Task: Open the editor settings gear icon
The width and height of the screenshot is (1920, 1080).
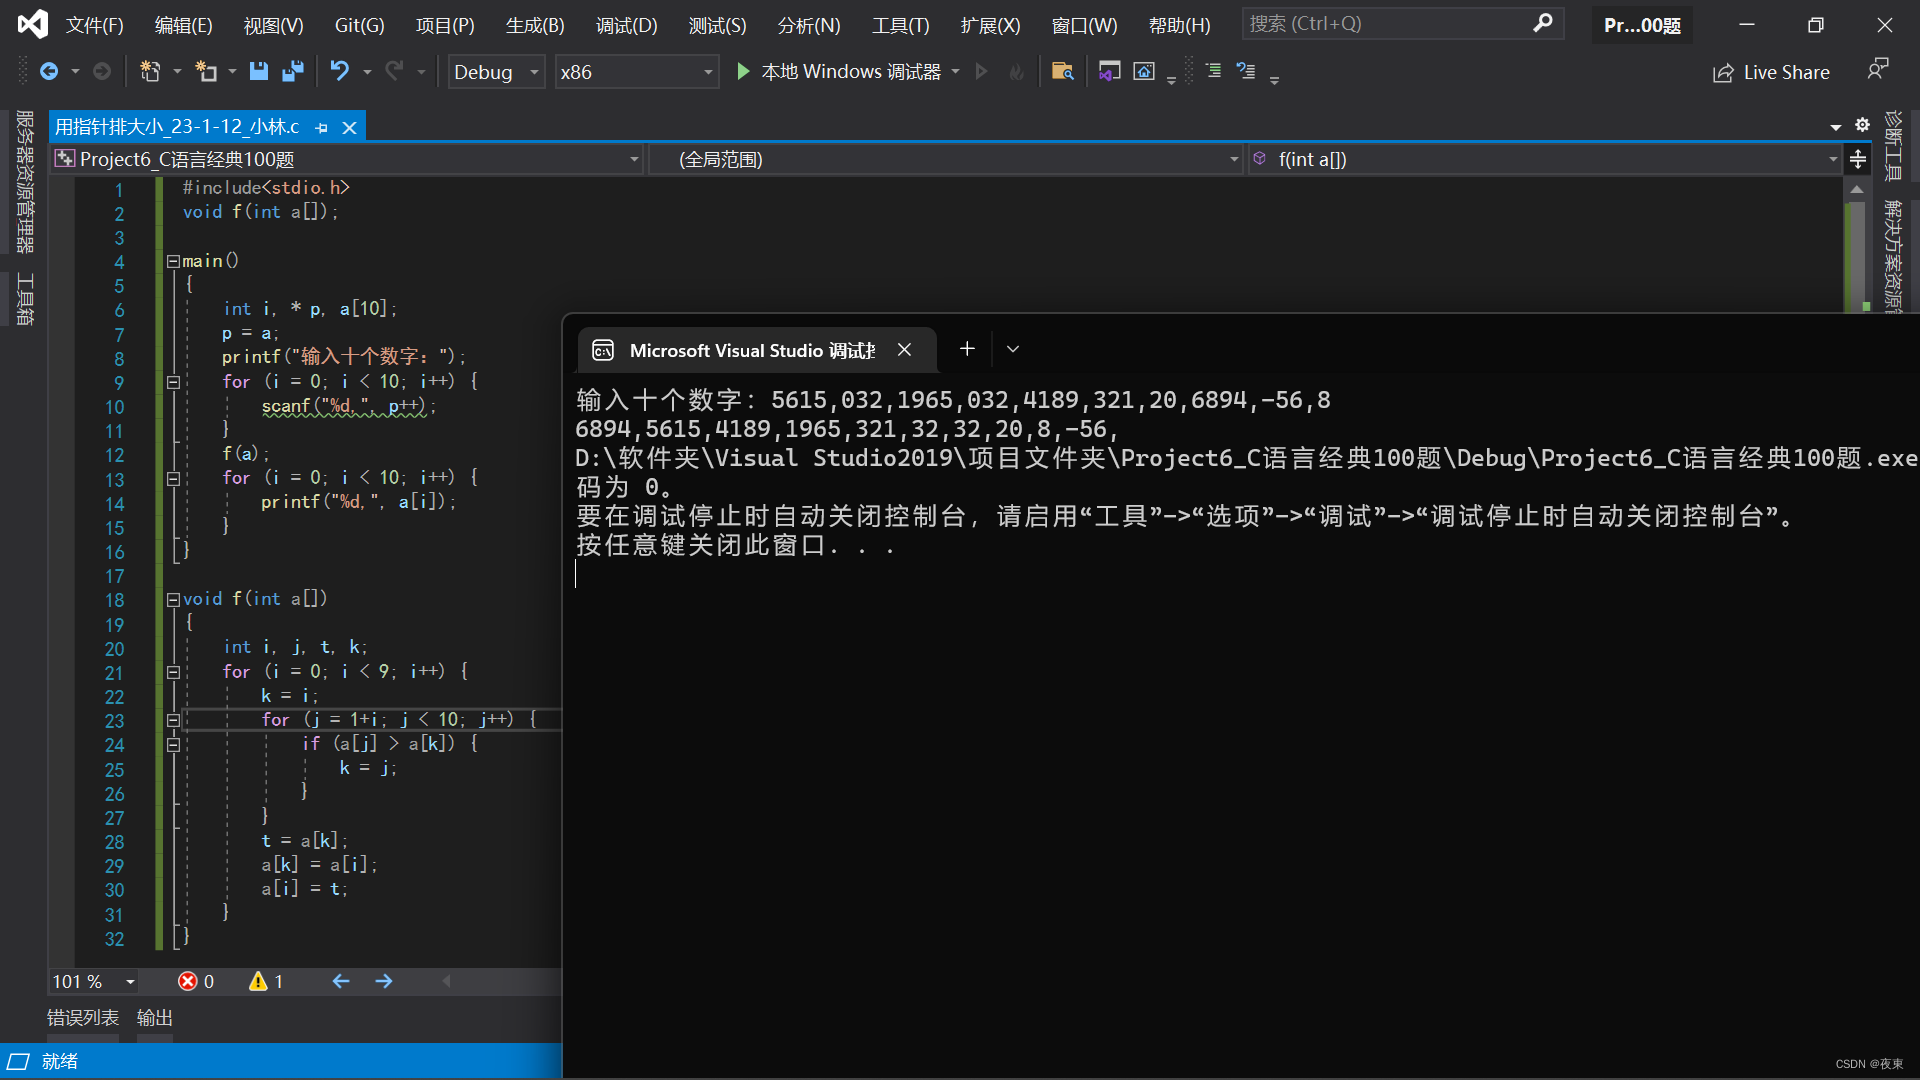Action: (1862, 125)
